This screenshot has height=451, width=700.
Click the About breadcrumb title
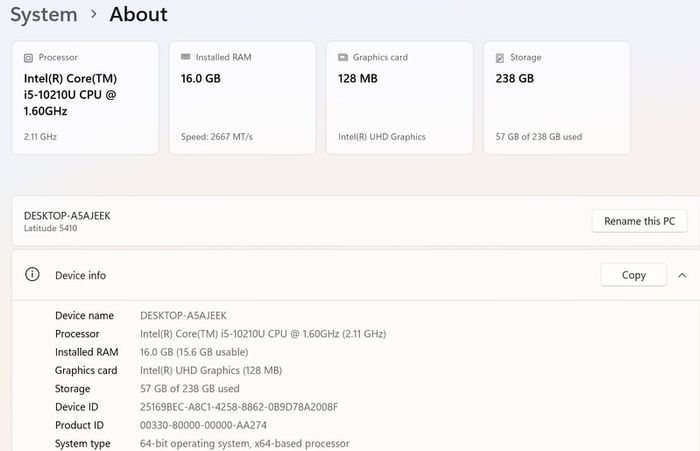[x=138, y=14]
